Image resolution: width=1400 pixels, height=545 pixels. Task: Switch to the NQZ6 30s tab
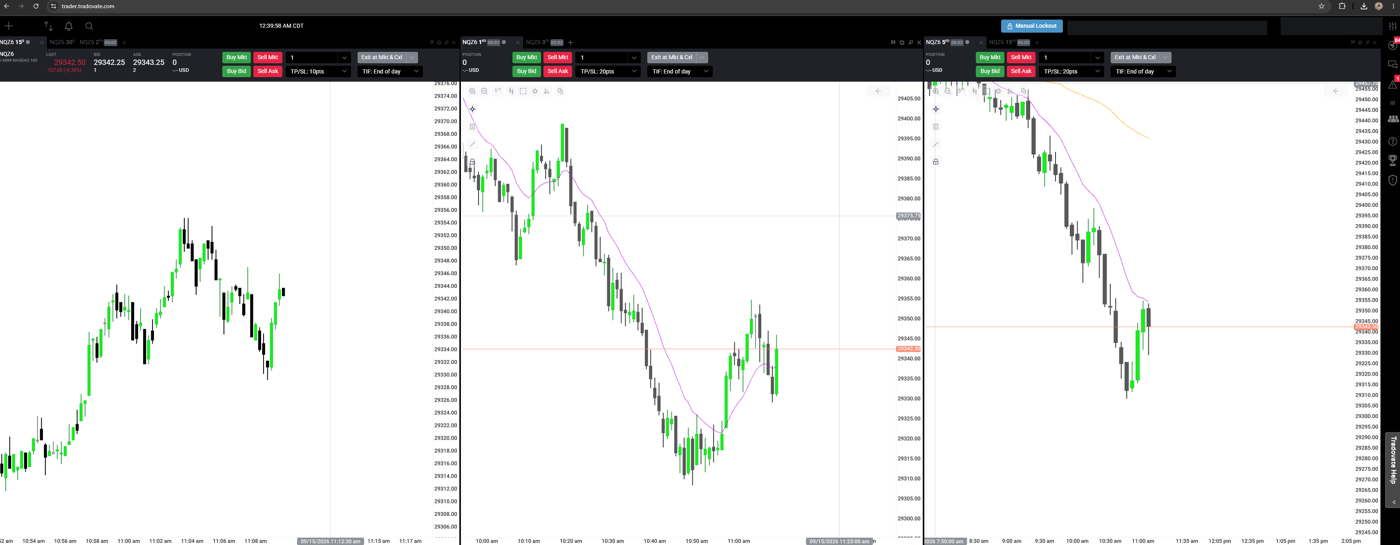tap(62, 42)
